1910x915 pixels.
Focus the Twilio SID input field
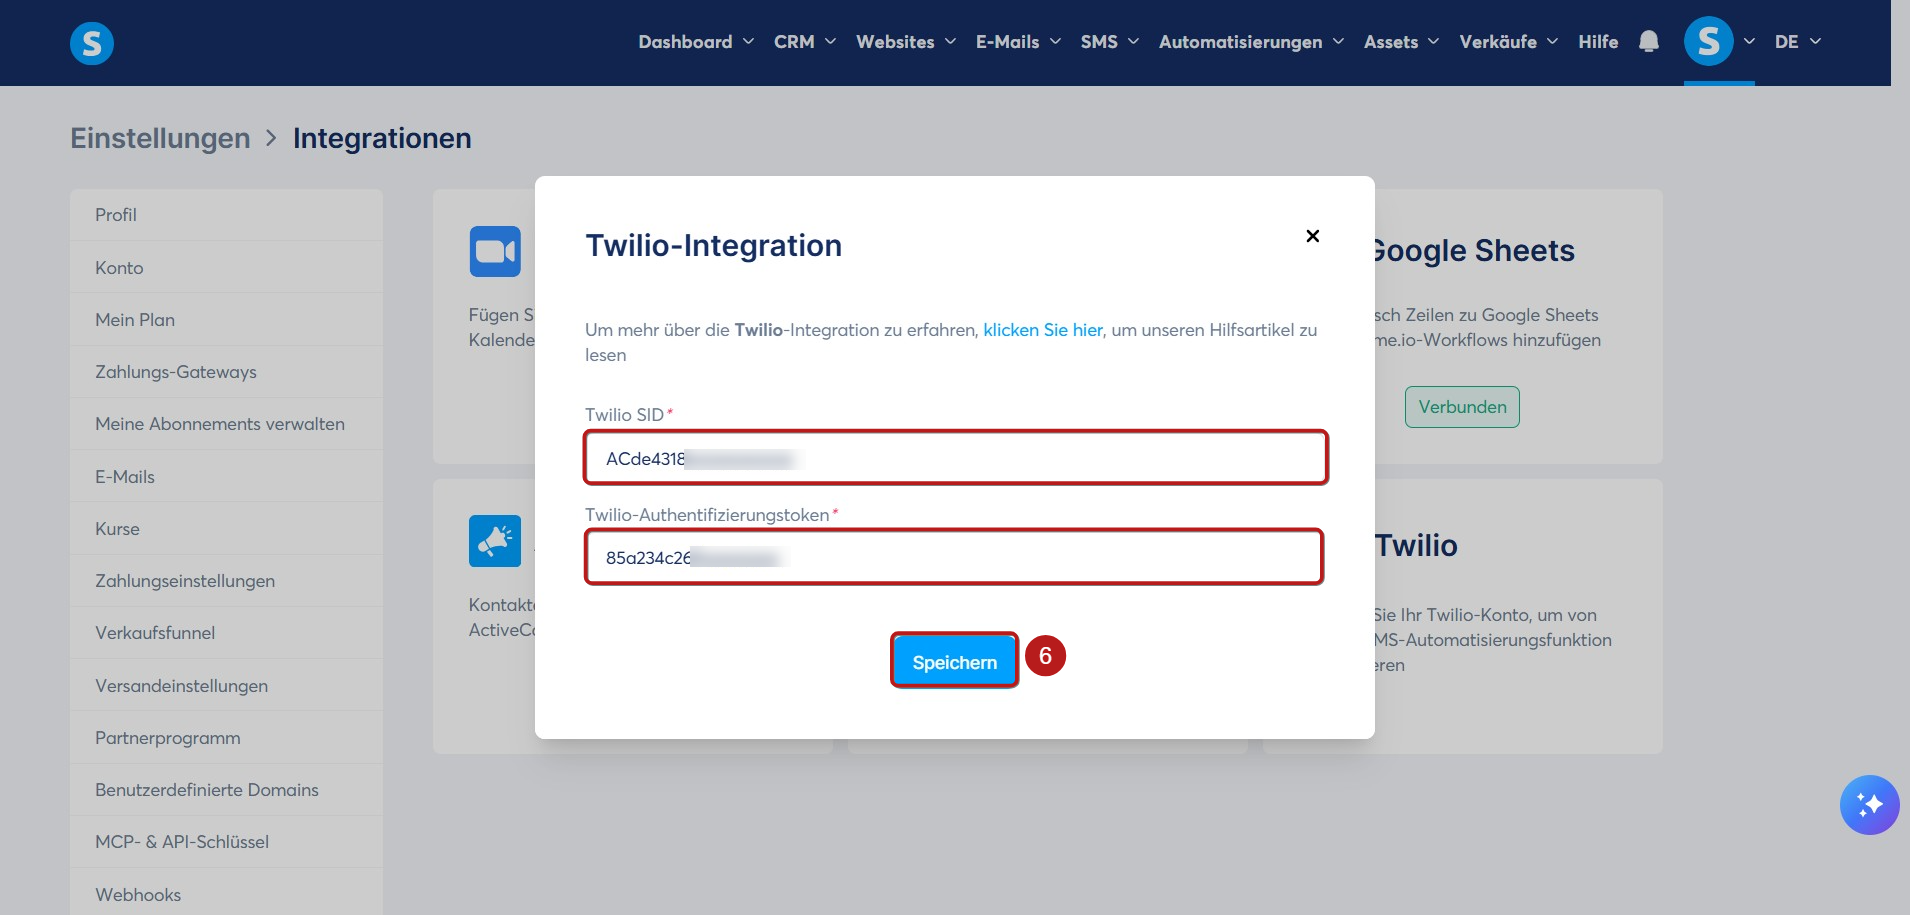click(x=956, y=458)
